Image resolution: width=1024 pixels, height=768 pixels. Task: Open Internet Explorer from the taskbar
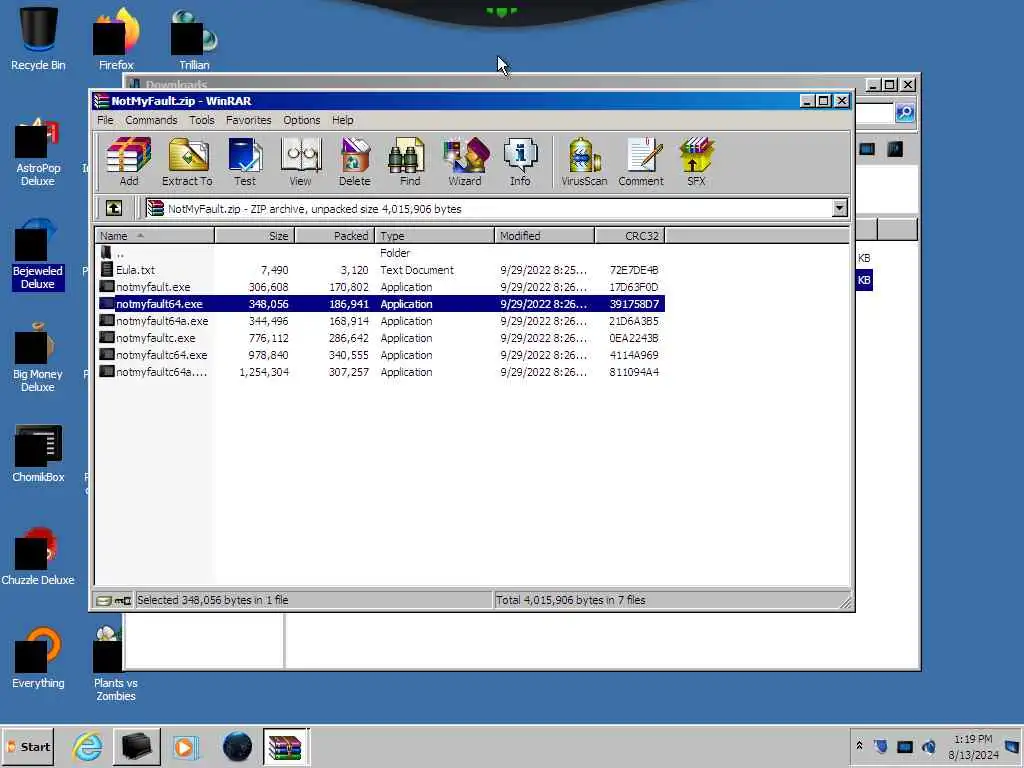click(x=88, y=746)
